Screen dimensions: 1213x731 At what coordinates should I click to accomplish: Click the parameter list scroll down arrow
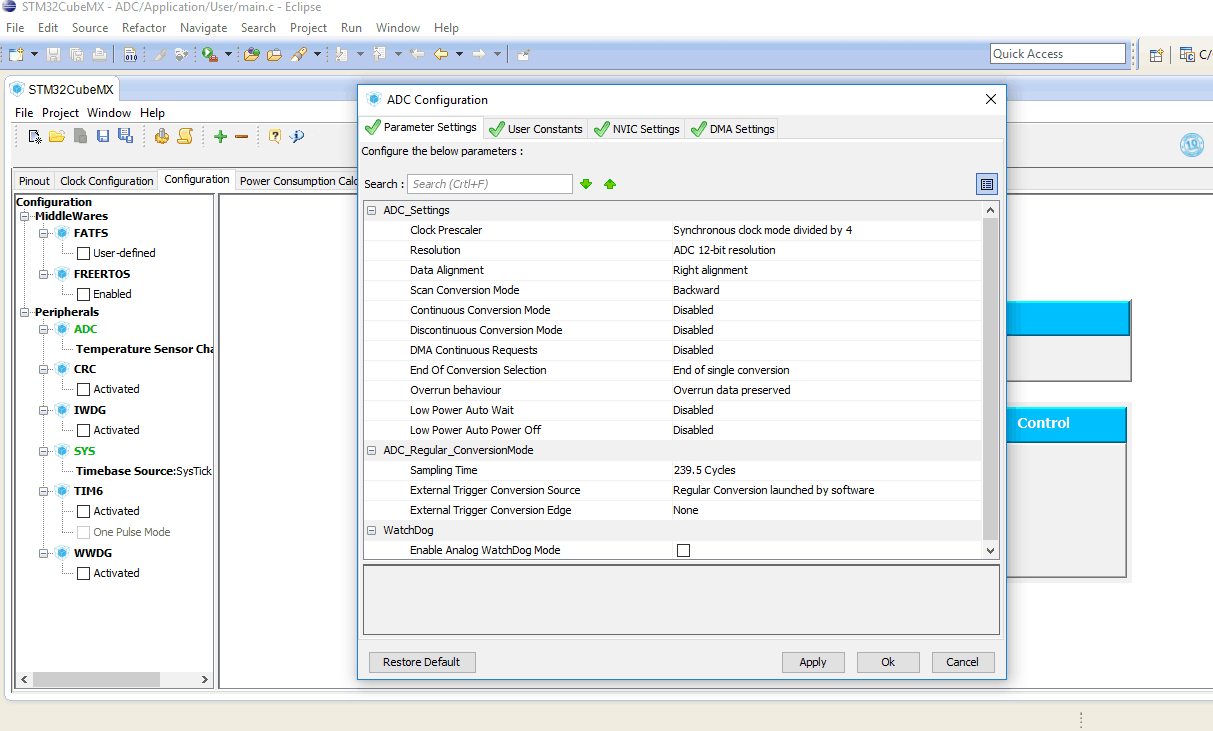pos(991,550)
